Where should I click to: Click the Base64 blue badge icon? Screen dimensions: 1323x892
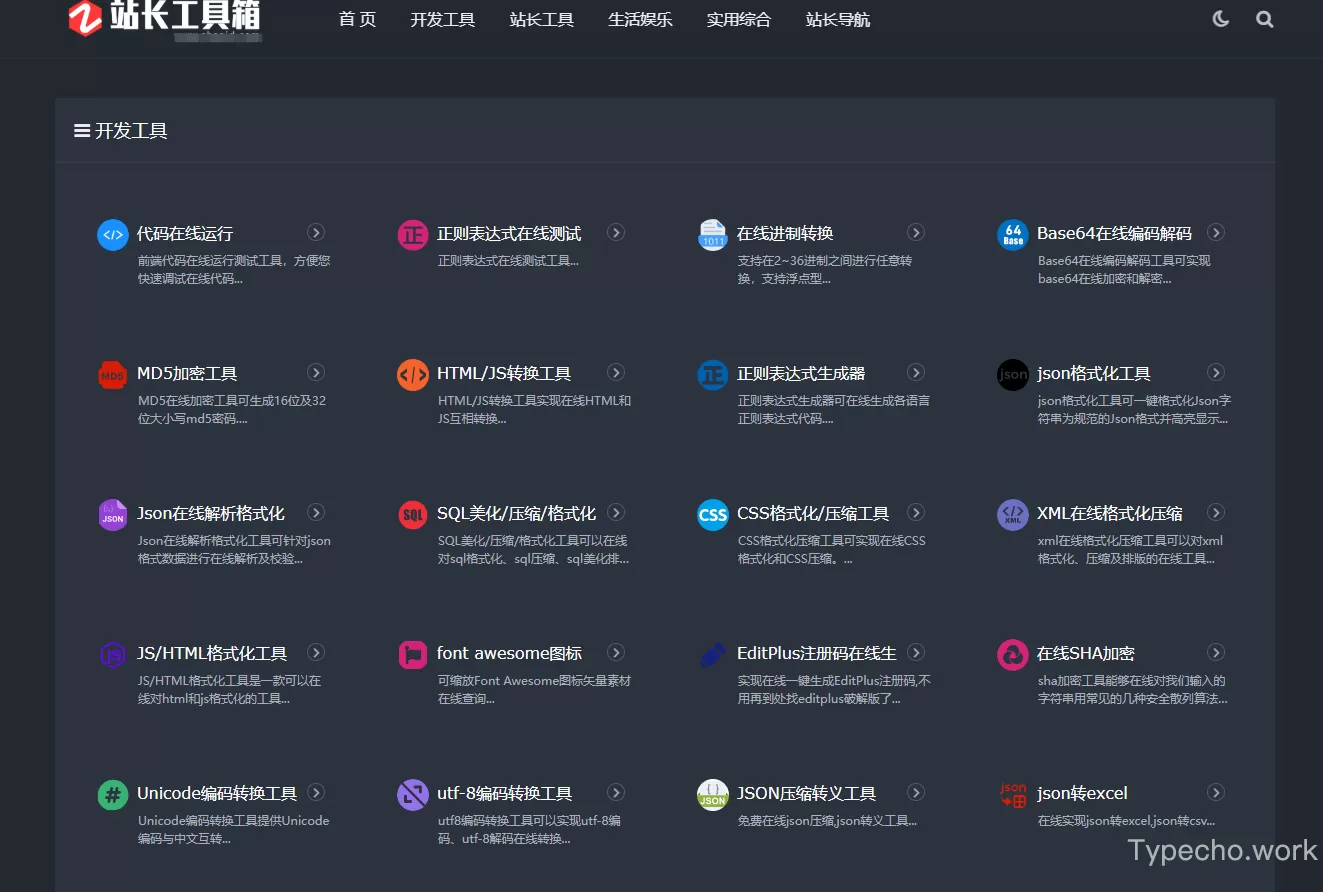coord(1013,235)
